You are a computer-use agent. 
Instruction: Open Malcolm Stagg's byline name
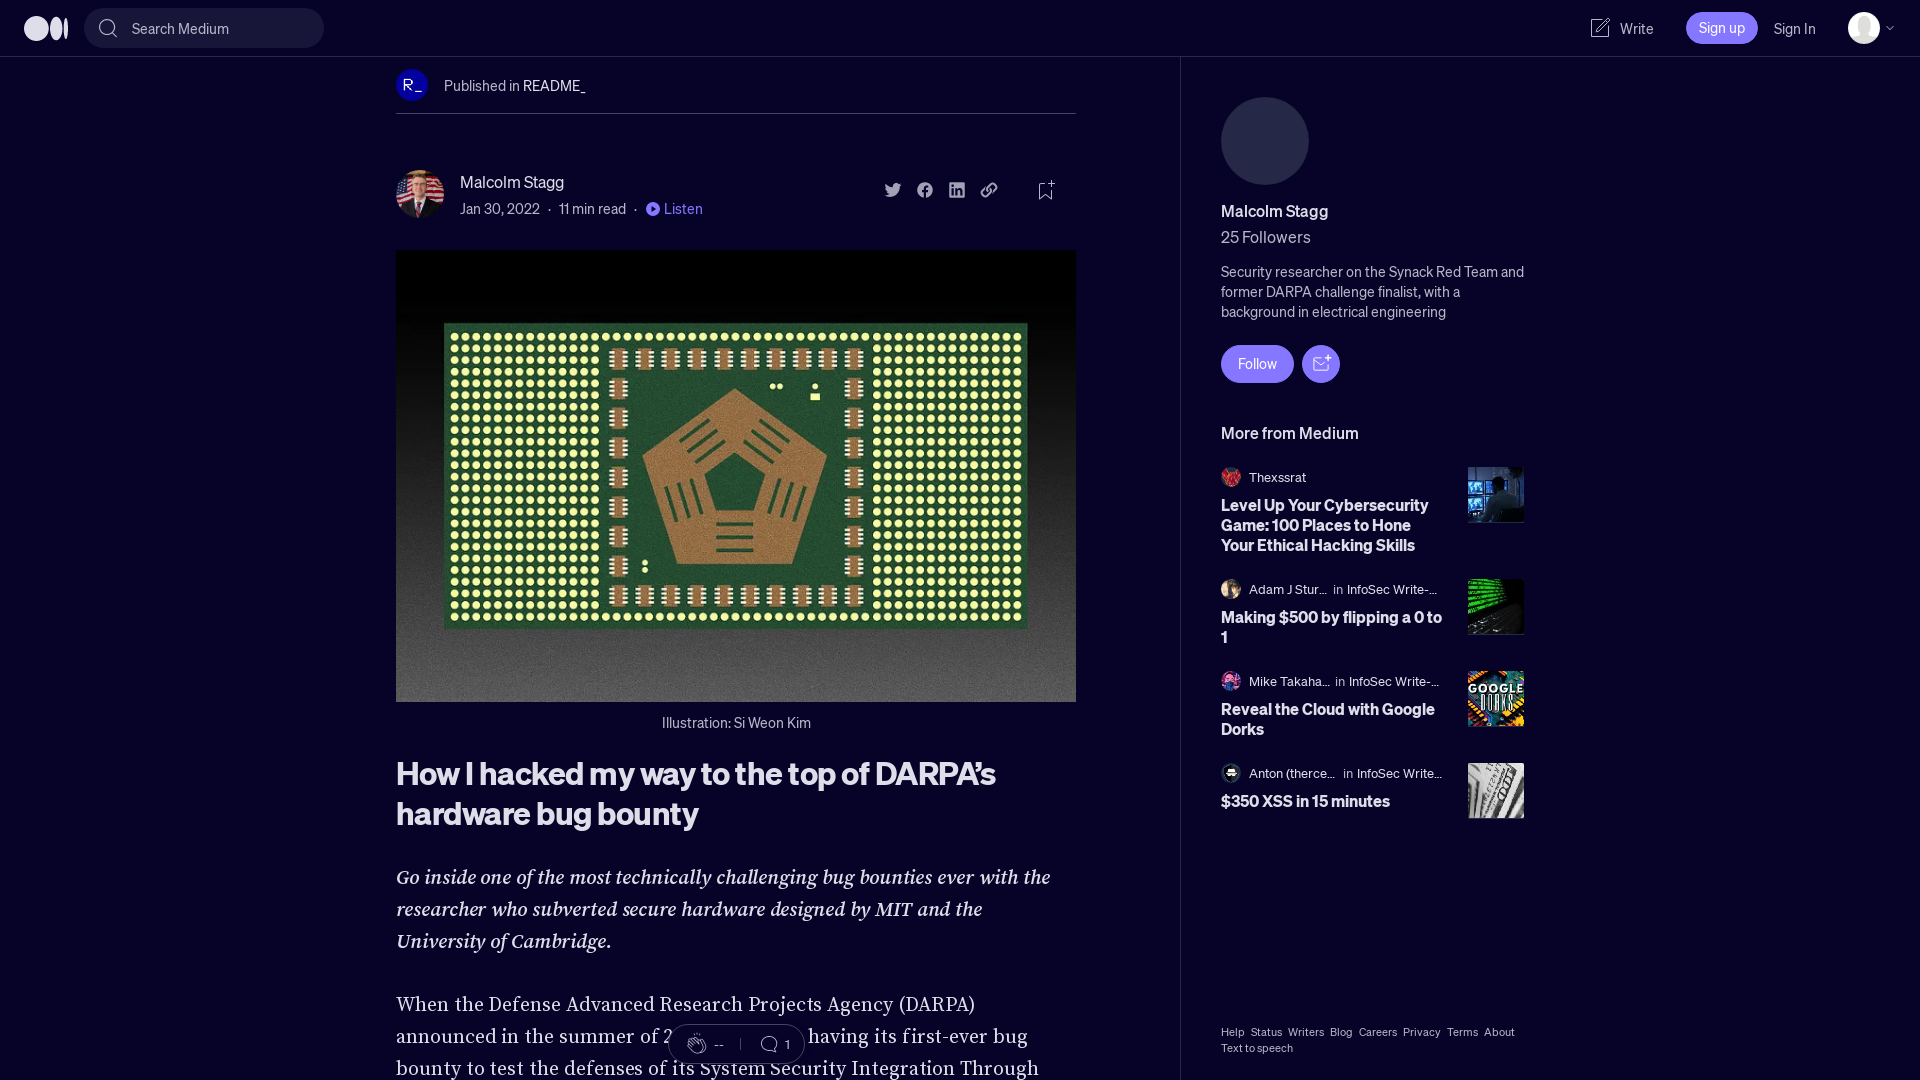pos(512,182)
